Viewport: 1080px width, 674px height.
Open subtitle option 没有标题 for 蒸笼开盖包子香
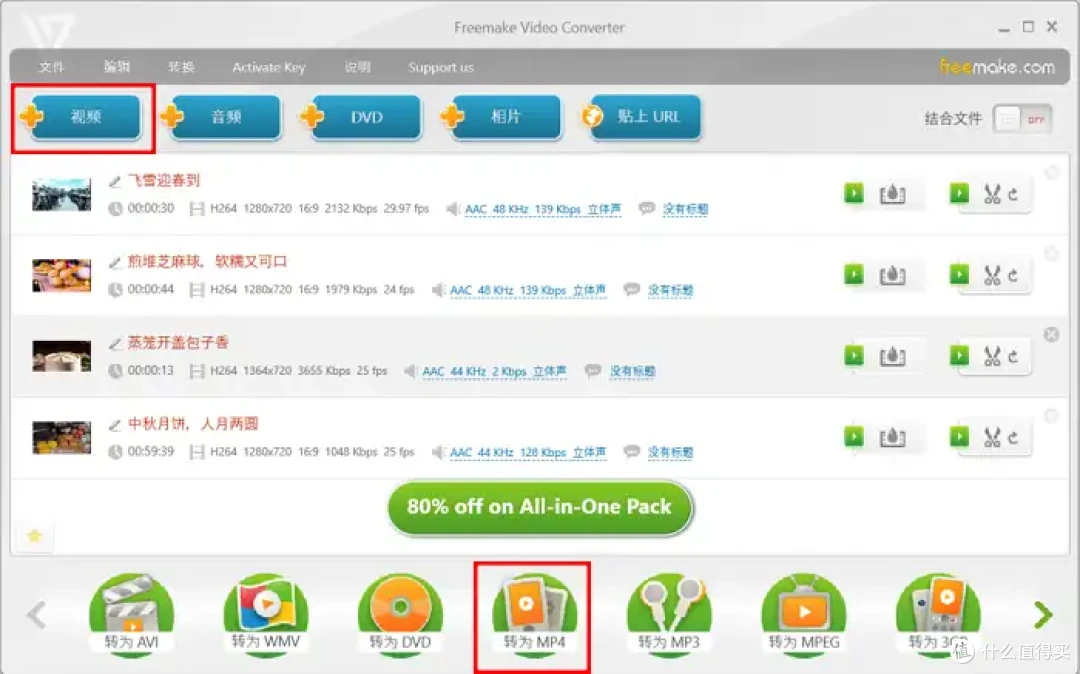[x=632, y=372]
